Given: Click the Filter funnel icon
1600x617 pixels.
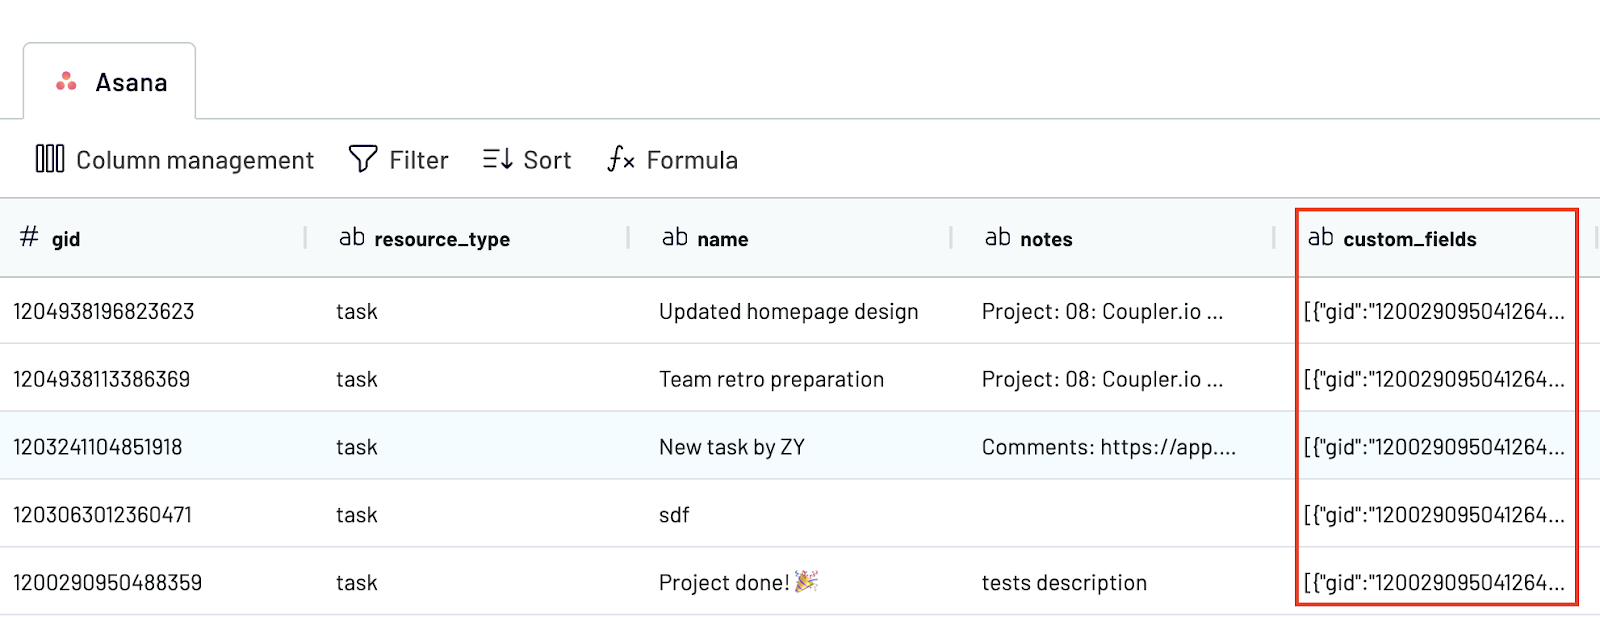Looking at the screenshot, I should (x=362, y=159).
